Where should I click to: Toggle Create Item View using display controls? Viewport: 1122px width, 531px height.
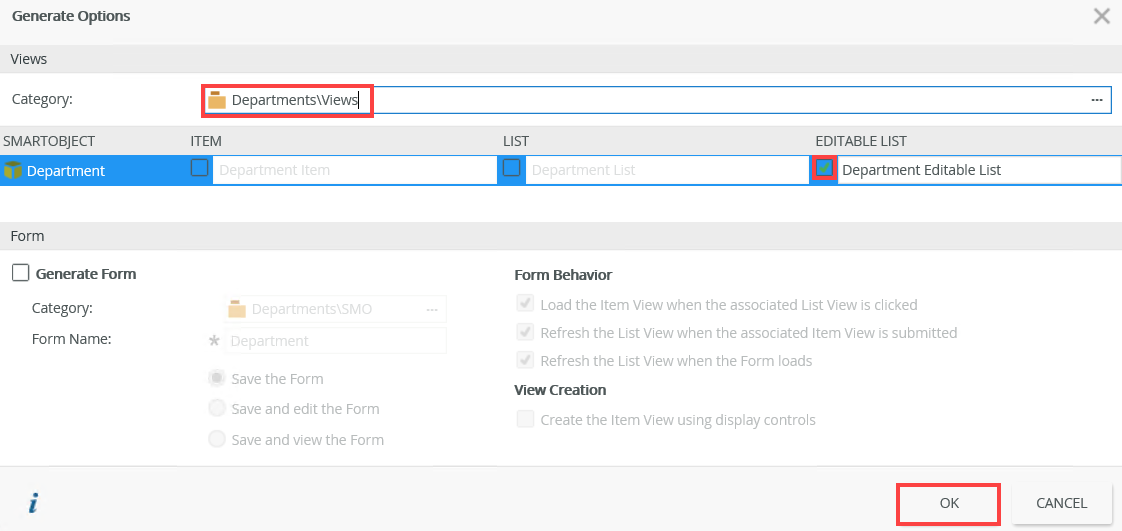click(x=525, y=419)
